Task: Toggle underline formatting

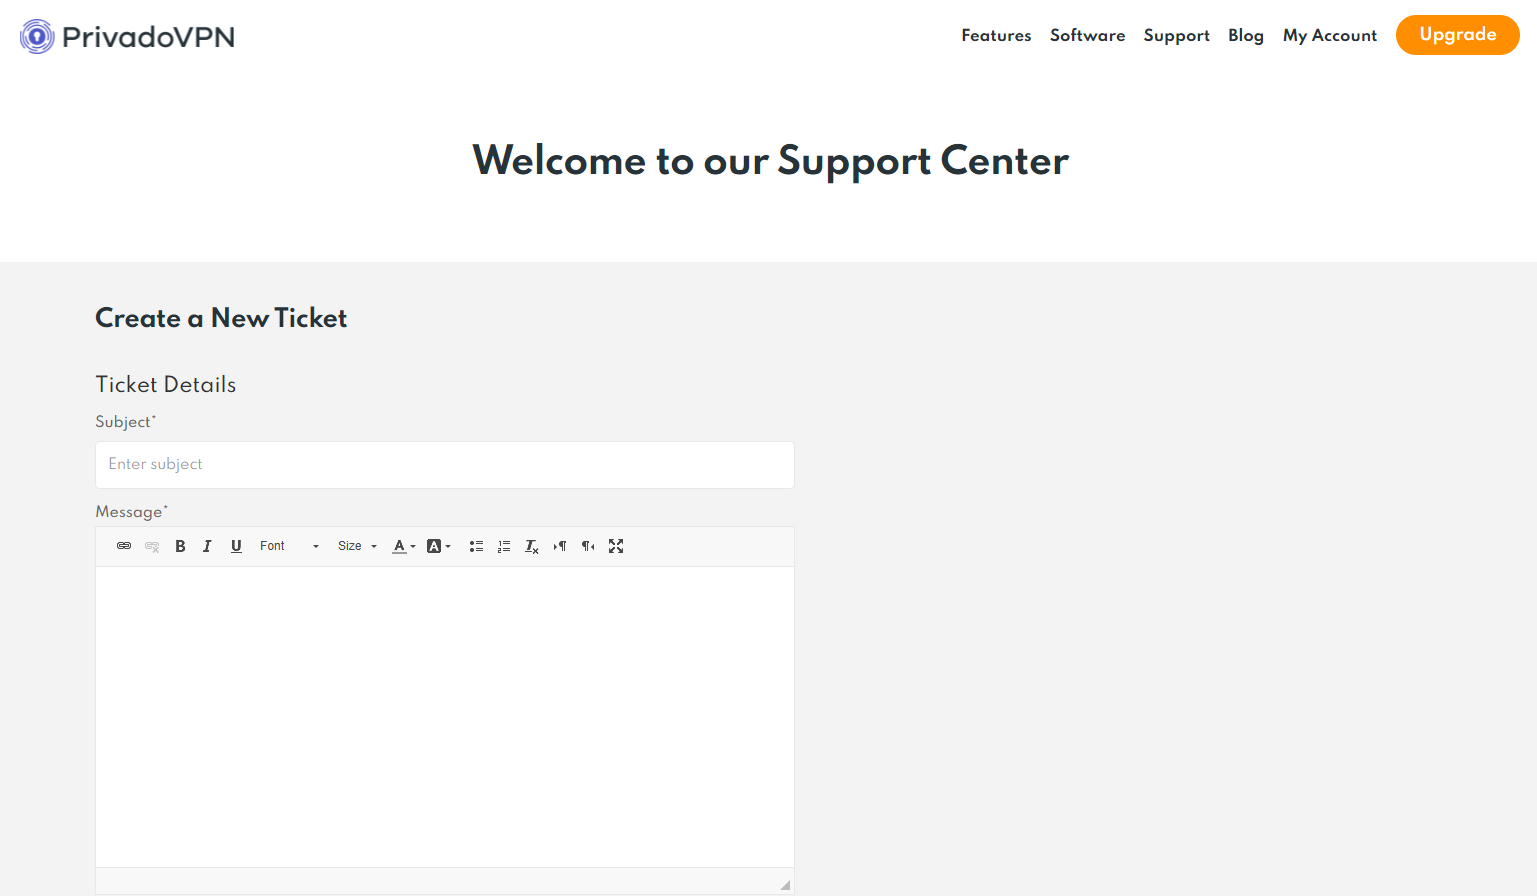Action: tap(236, 546)
